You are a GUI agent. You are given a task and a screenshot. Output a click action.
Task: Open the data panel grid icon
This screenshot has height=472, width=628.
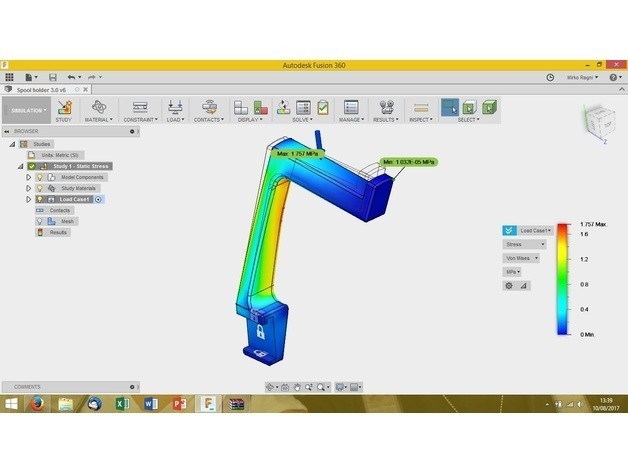(x=9, y=77)
